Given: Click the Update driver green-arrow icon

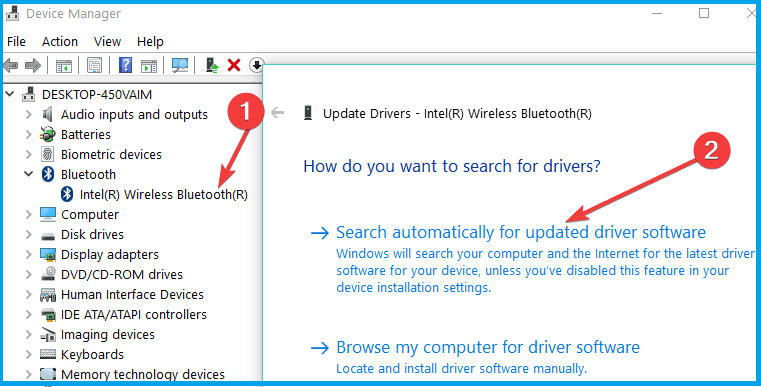Looking at the screenshot, I should (212, 65).
